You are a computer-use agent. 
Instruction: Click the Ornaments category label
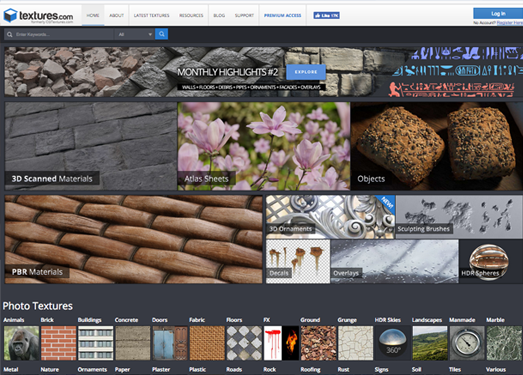click(92, 369)
